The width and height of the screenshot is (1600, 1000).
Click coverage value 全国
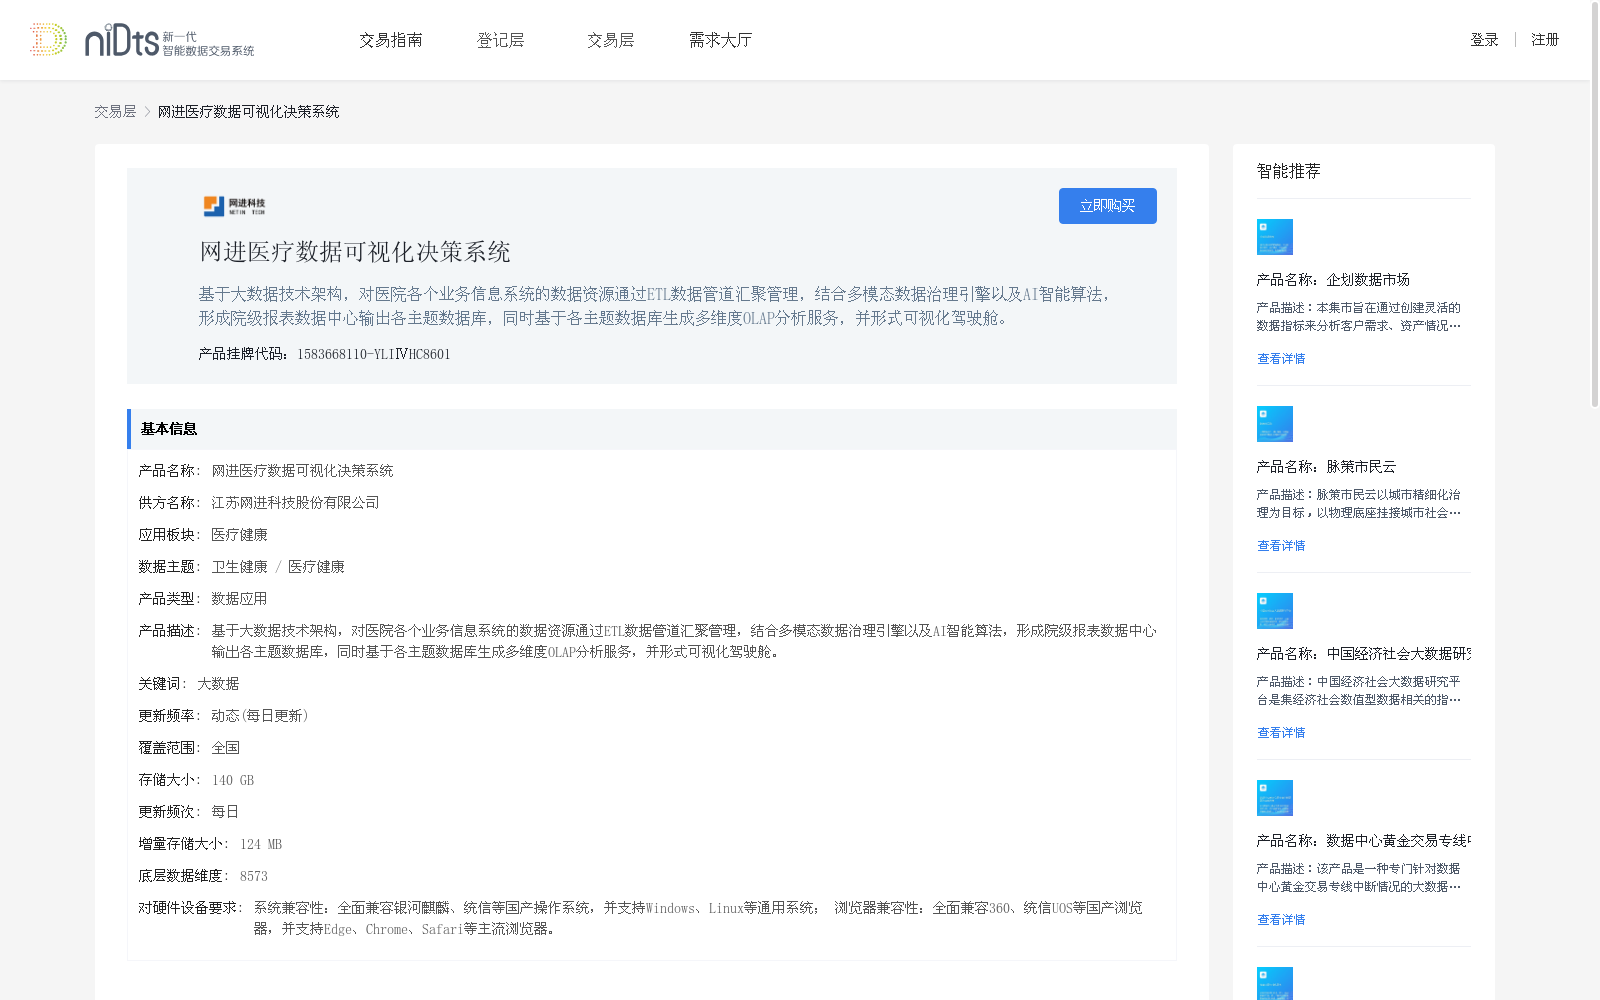[x=225, y=748]
